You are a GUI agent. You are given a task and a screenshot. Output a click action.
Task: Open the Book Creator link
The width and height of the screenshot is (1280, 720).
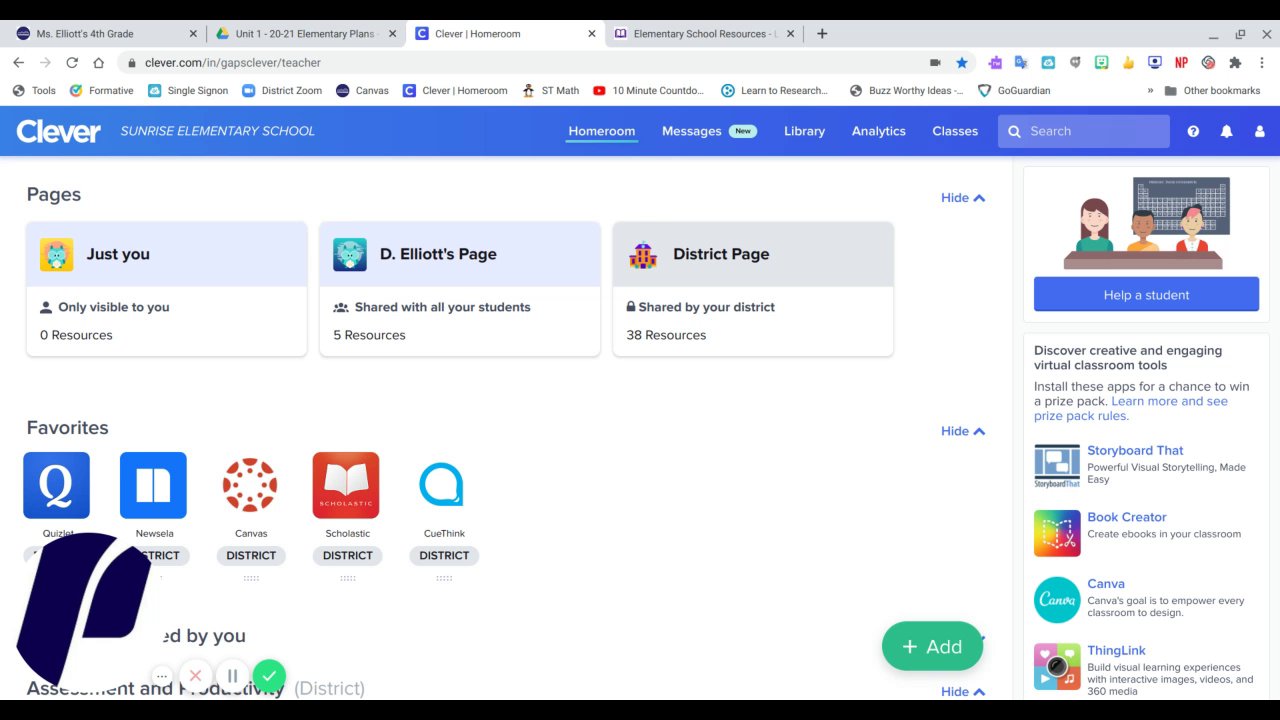pyautogui.click(x=1127, y=517)
